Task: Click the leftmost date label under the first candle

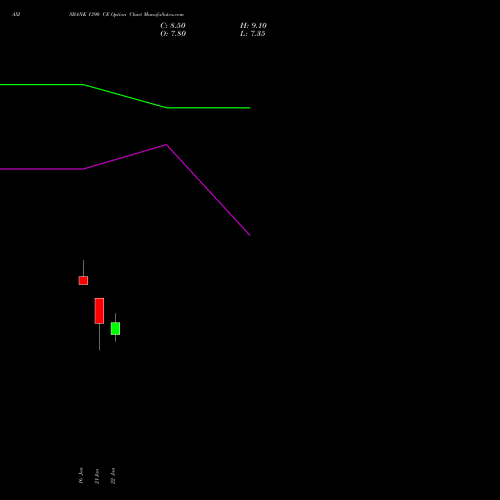Action: (81, 475)
